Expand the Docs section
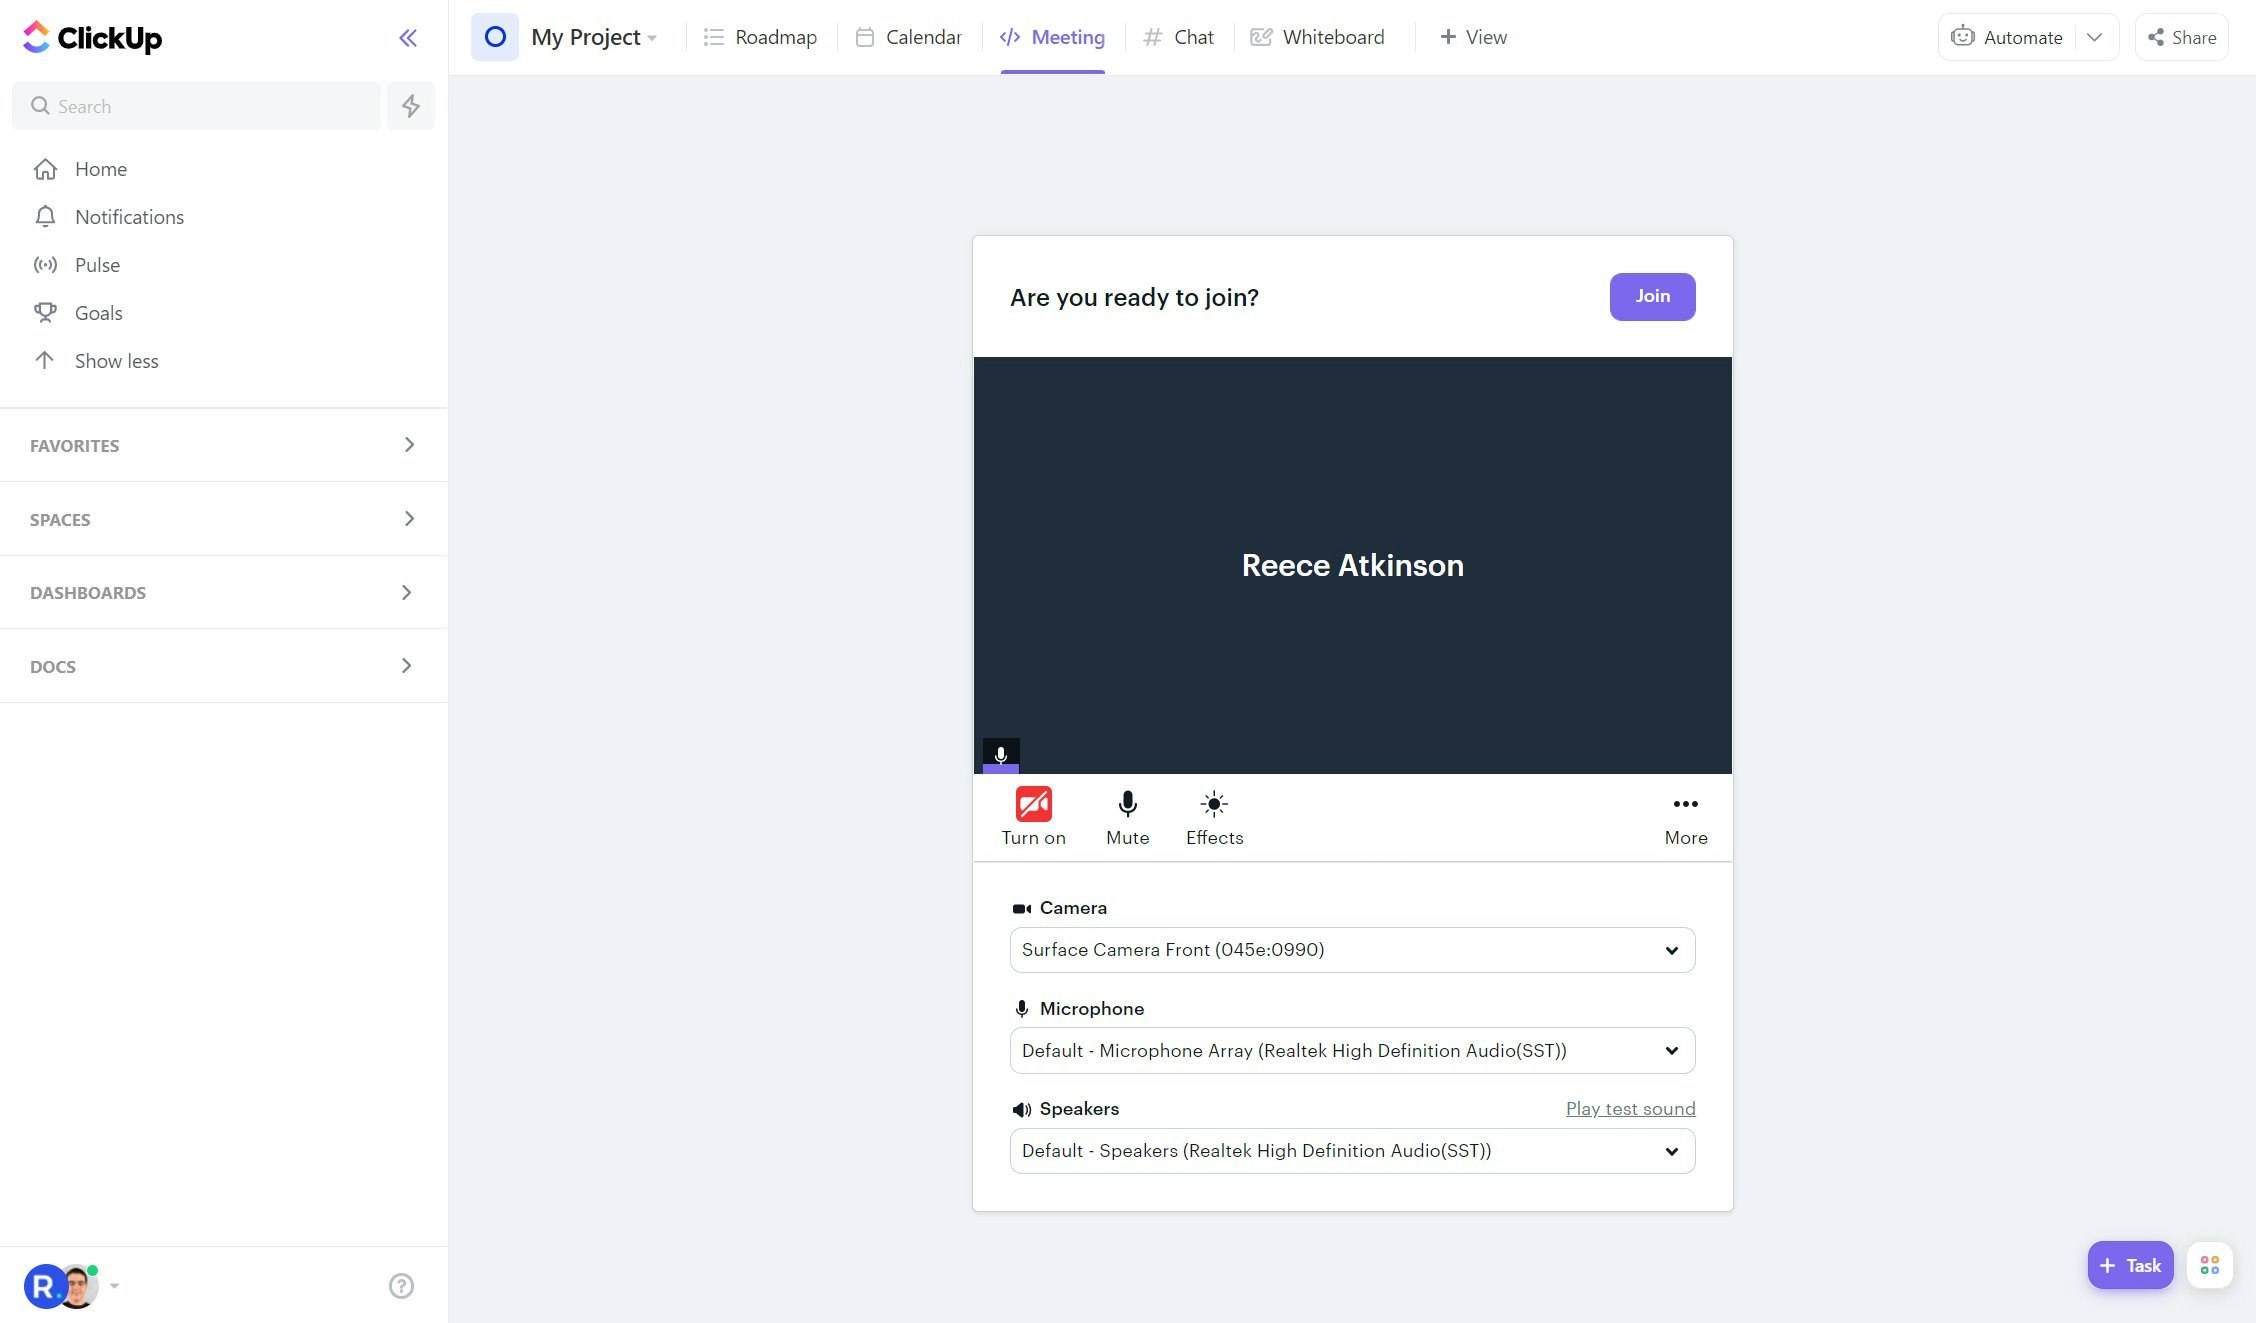This screenshot has width=2256, height=1323. click(224, 666)
